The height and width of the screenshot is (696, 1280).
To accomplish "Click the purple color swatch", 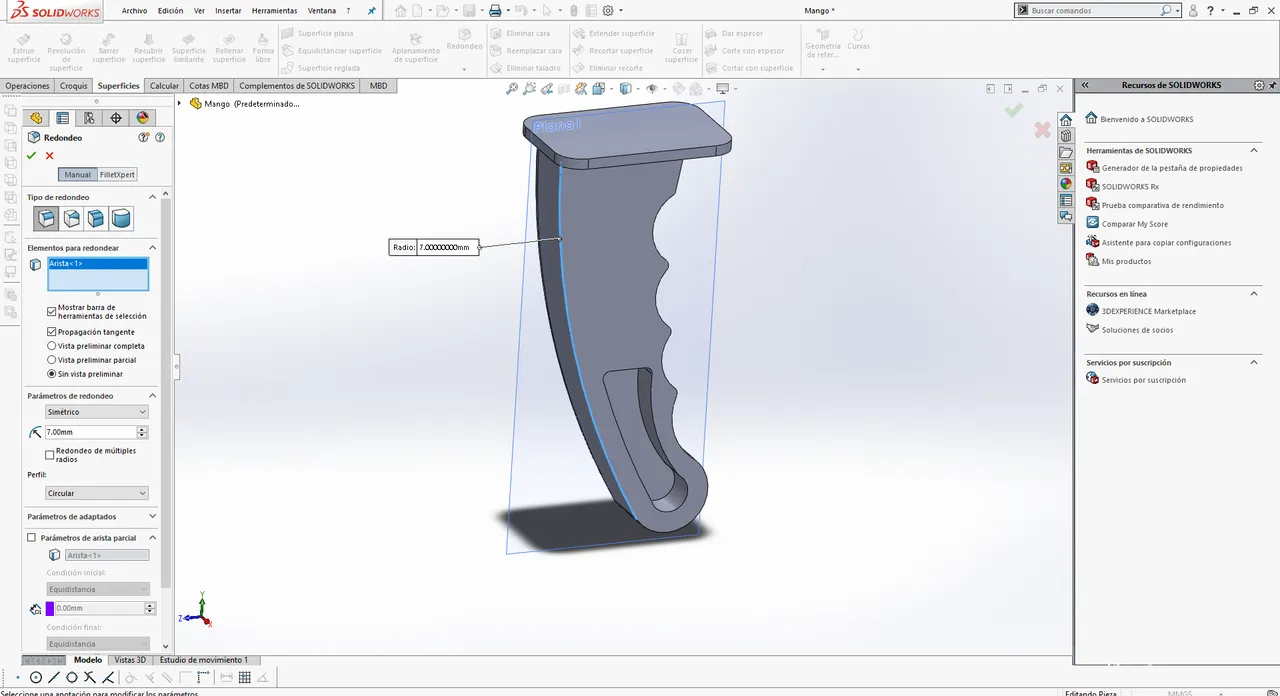I will [49, 608].
